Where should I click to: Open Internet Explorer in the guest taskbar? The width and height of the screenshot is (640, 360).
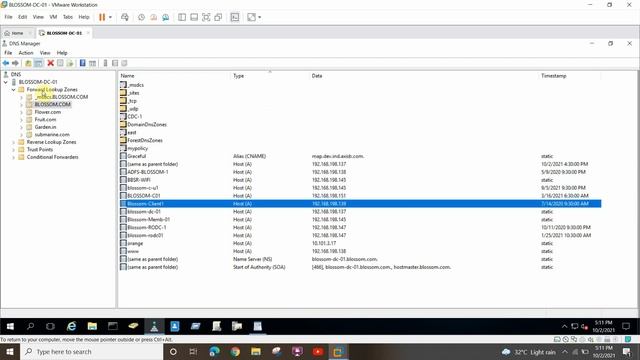pos(71,326)
